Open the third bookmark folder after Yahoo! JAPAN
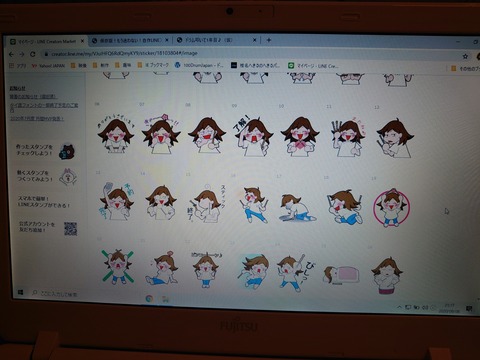Viewport: 480px width, 360px height. (x=123, y=65)
